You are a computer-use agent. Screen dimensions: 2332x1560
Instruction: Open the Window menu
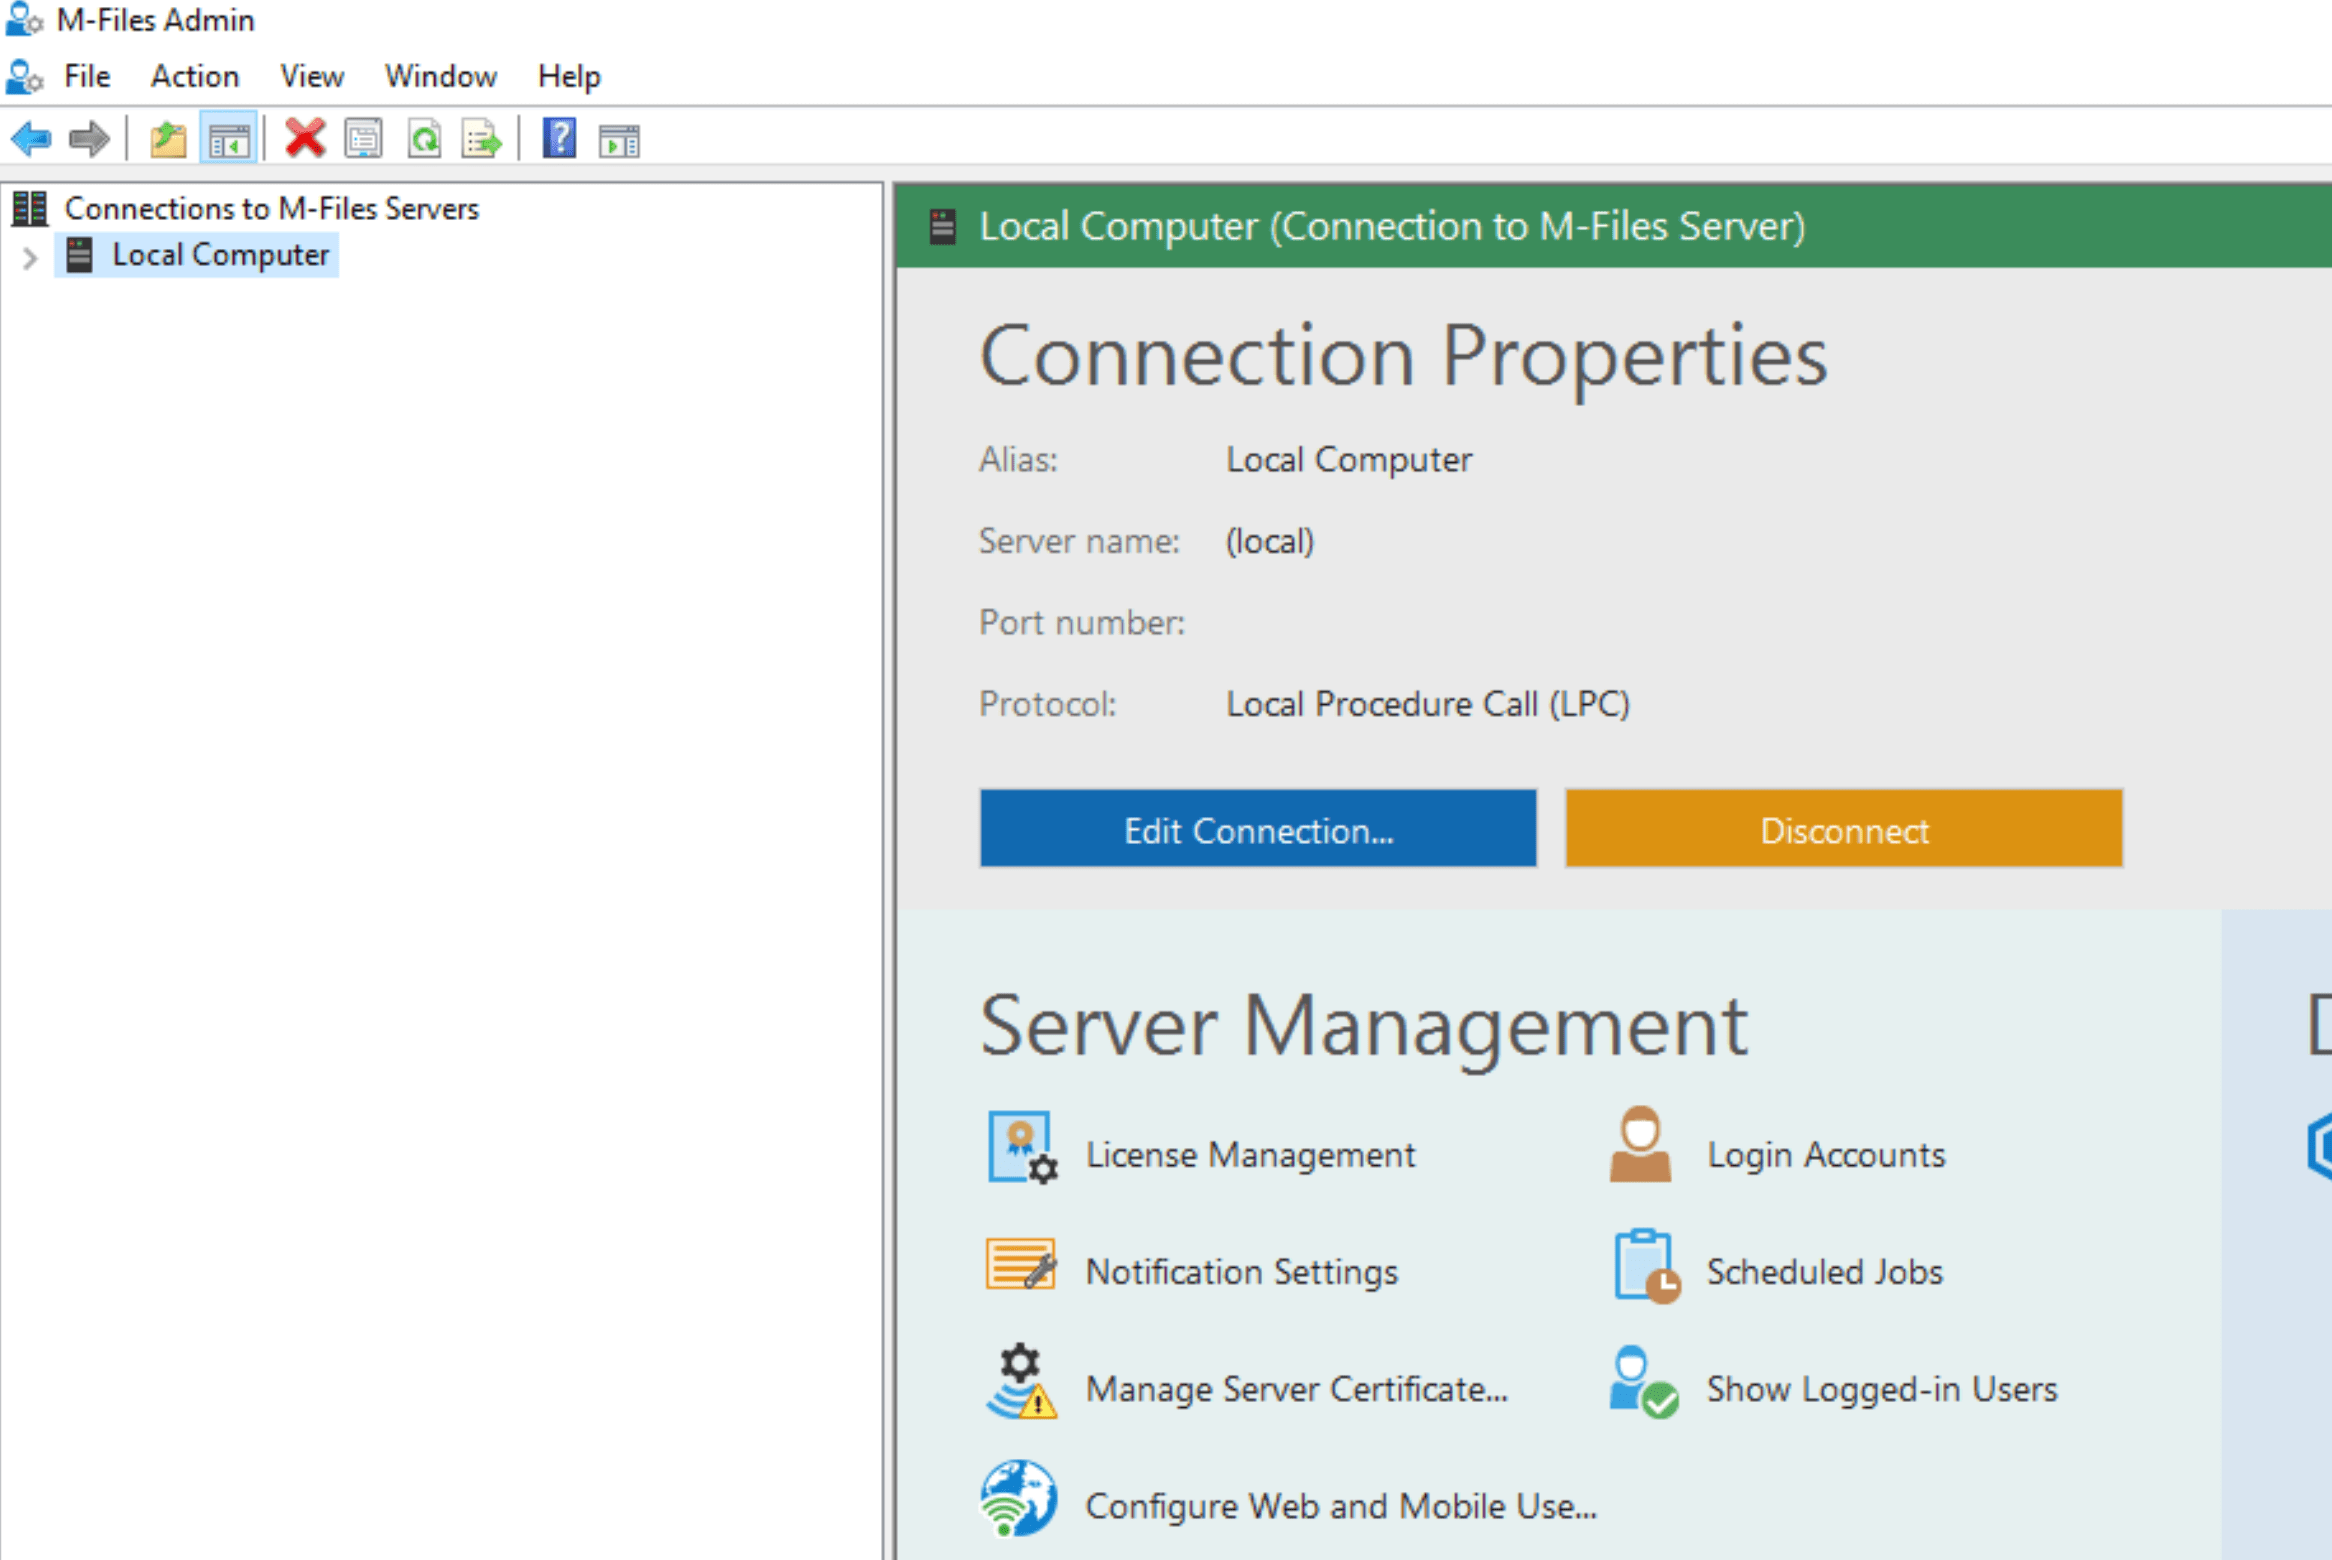click(x=440, y=76)
